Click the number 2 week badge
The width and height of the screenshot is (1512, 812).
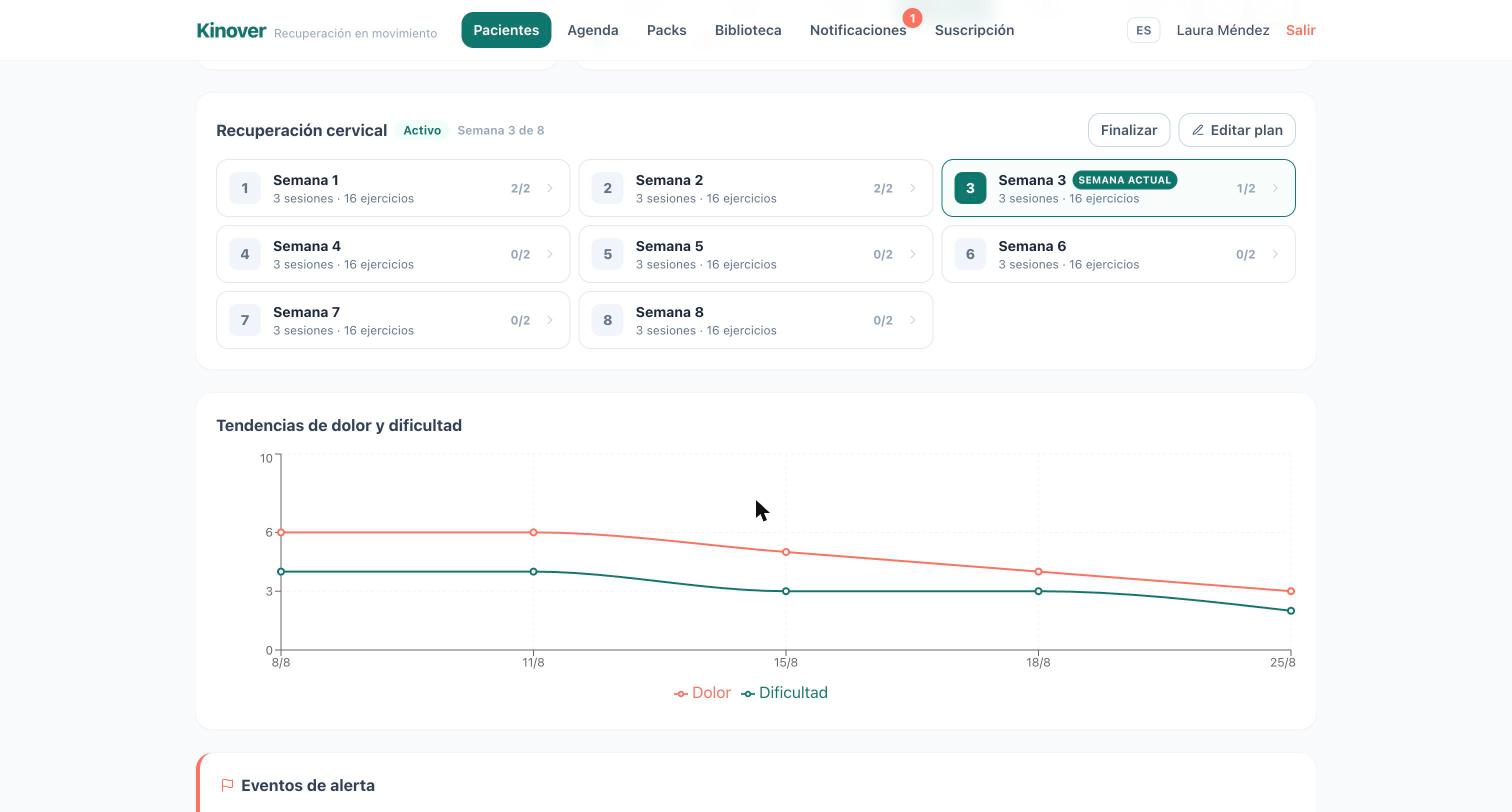pyautogui.click(x=607, y=188)
